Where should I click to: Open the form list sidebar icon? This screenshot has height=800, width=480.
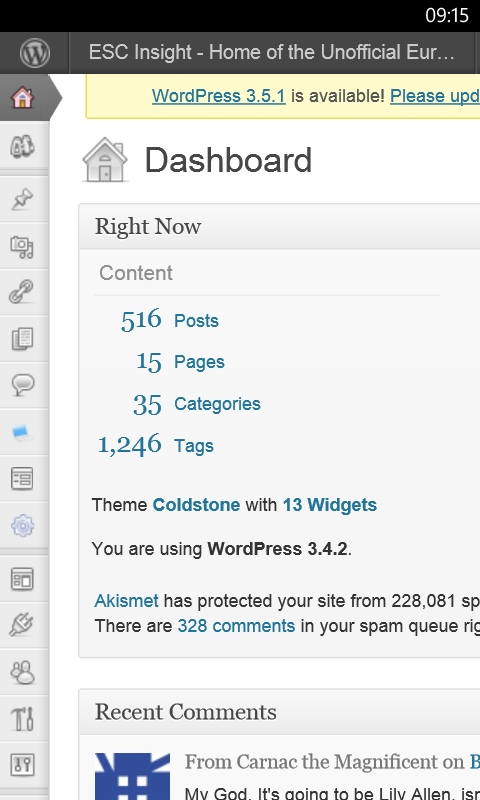click(x=22, y=479)
